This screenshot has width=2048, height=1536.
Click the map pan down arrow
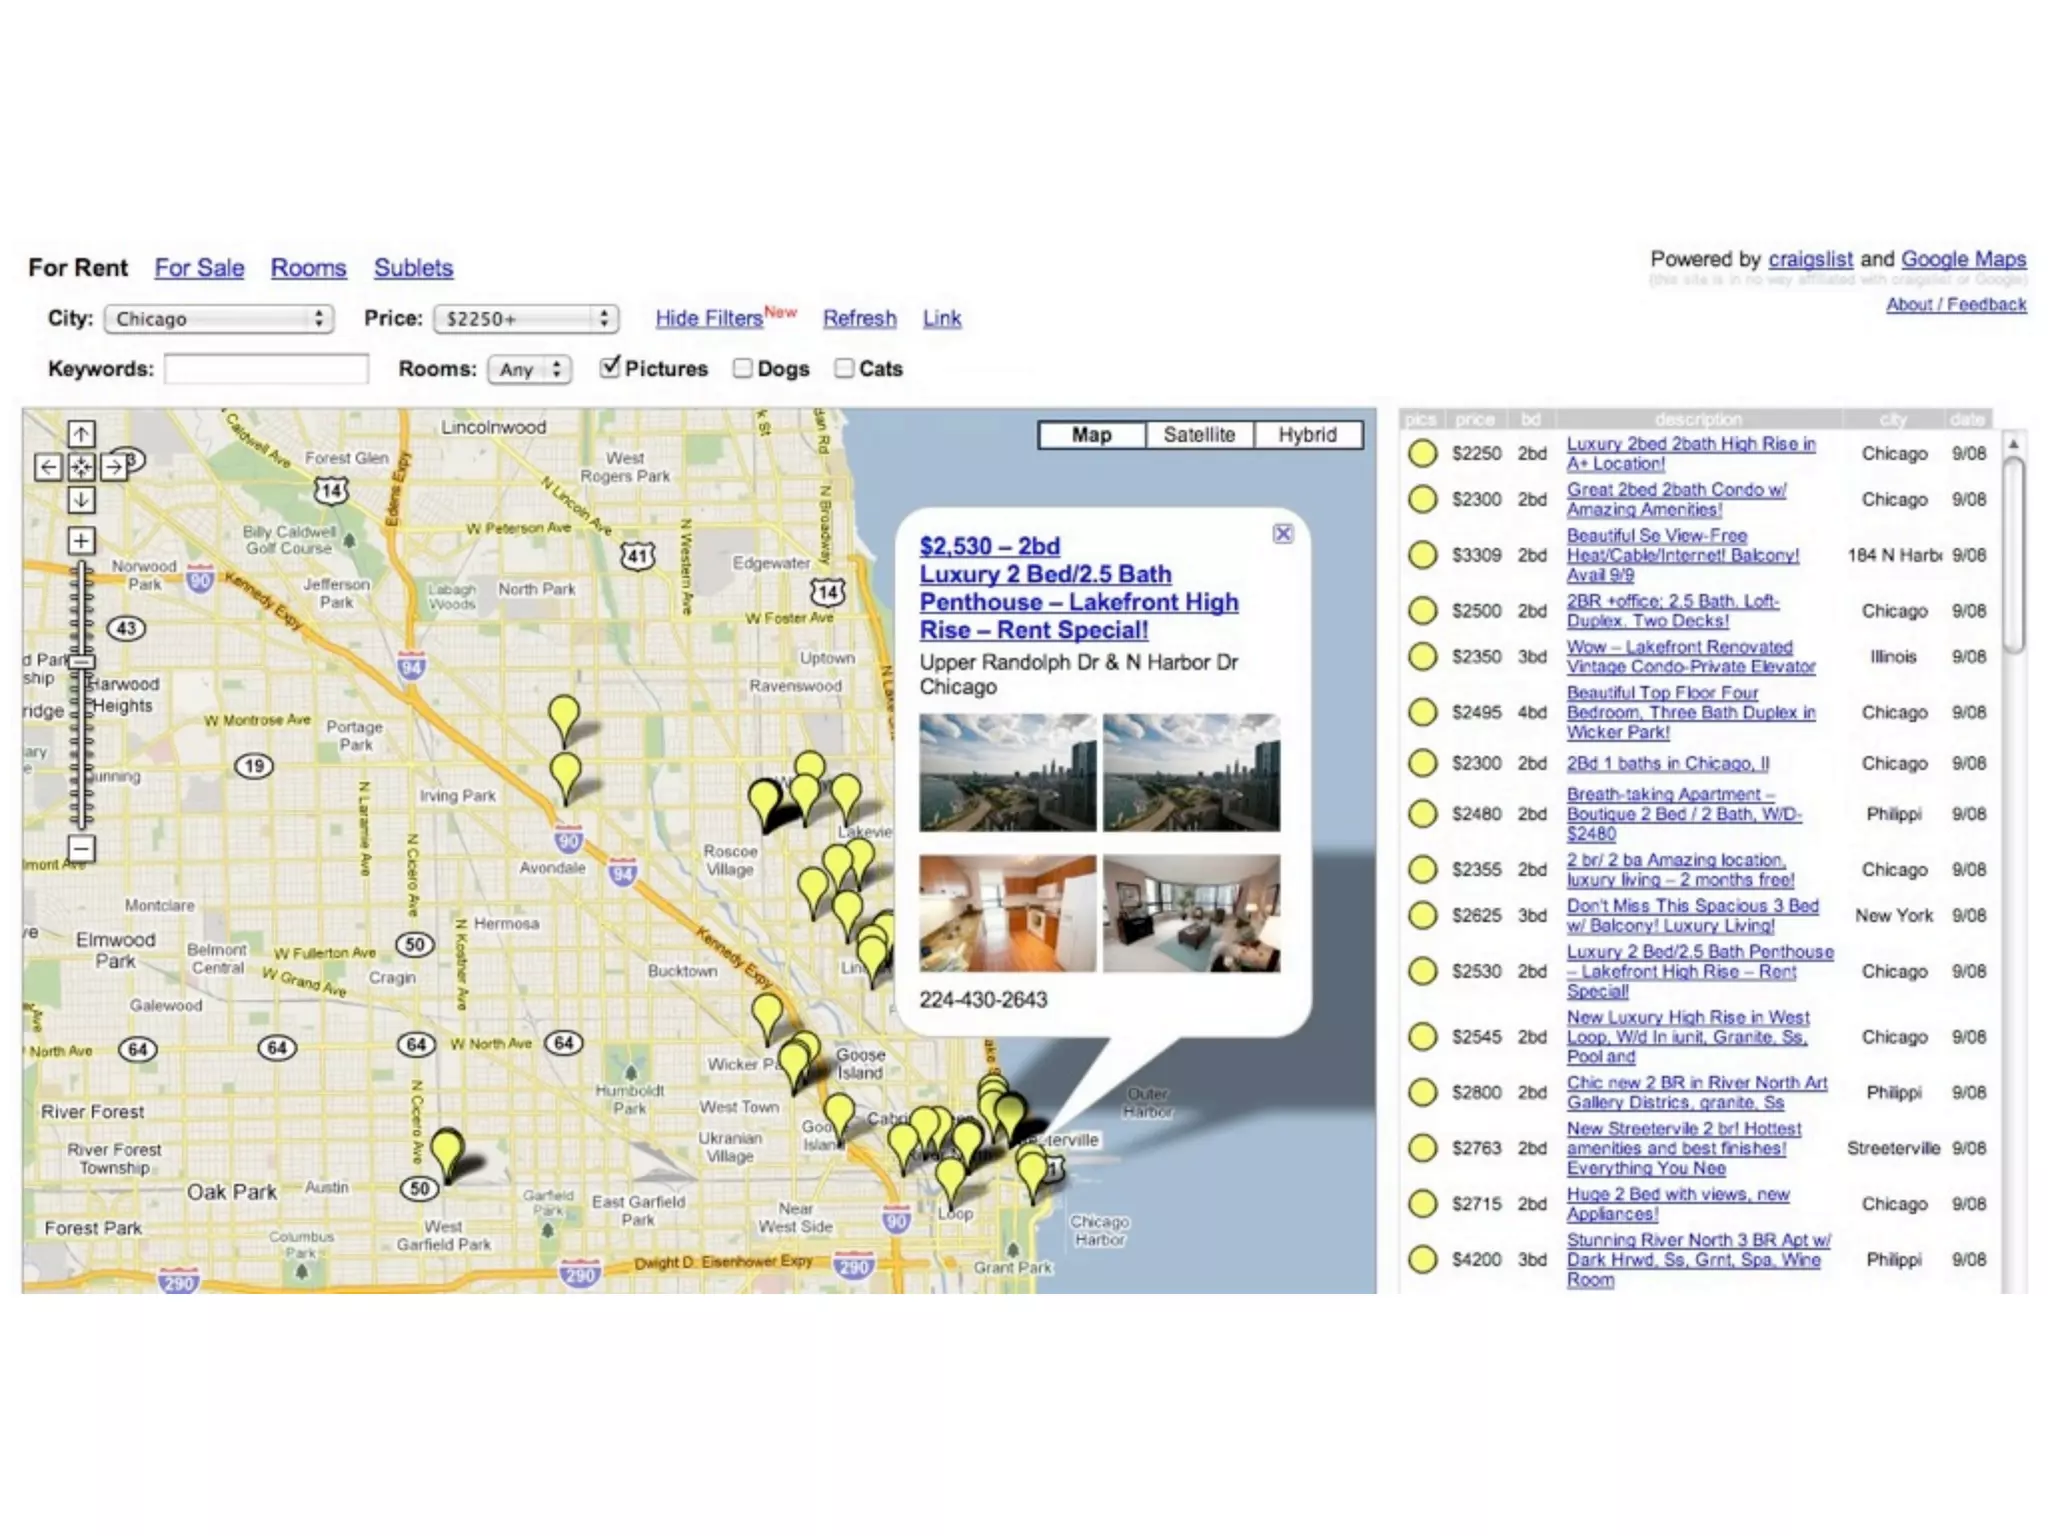click(x=81, y=499)
